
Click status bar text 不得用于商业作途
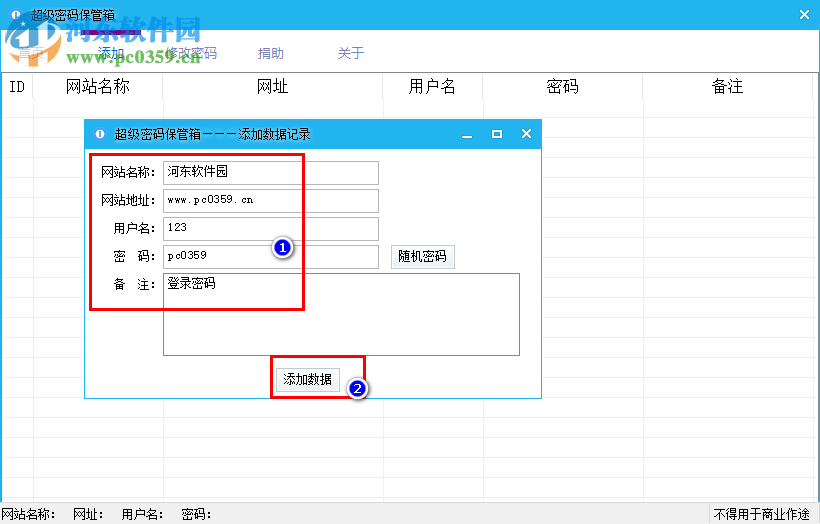coord(762,515)
